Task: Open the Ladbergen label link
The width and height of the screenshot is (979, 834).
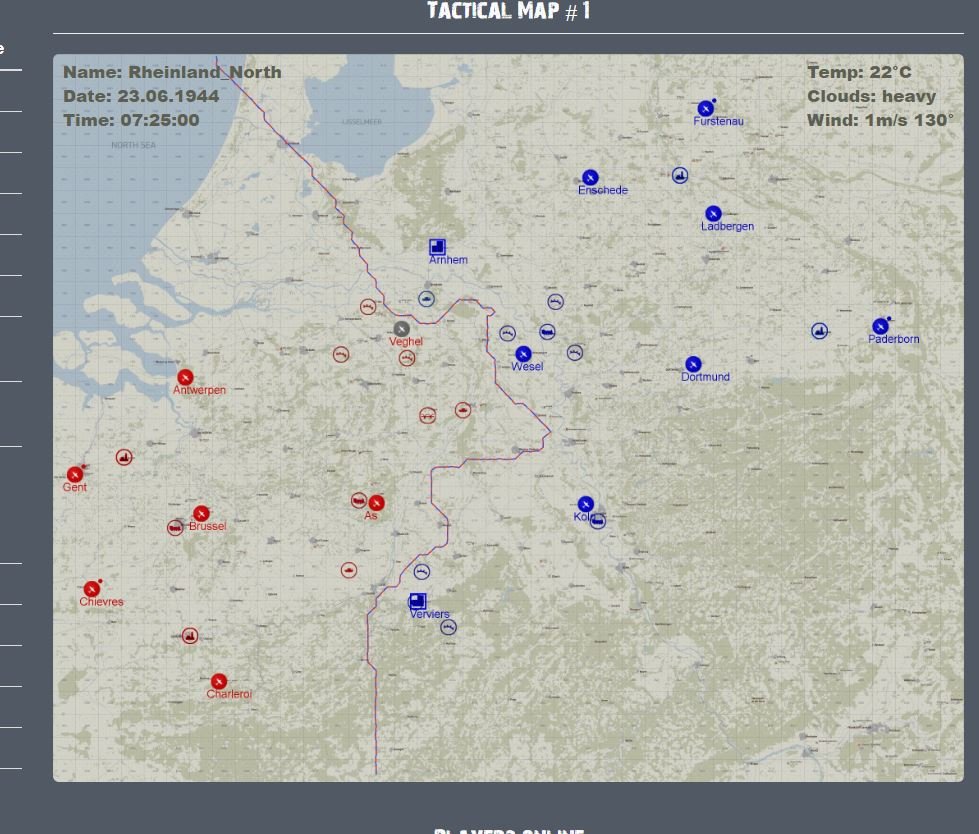Action: pyautogui.click(x=727, y=226)
